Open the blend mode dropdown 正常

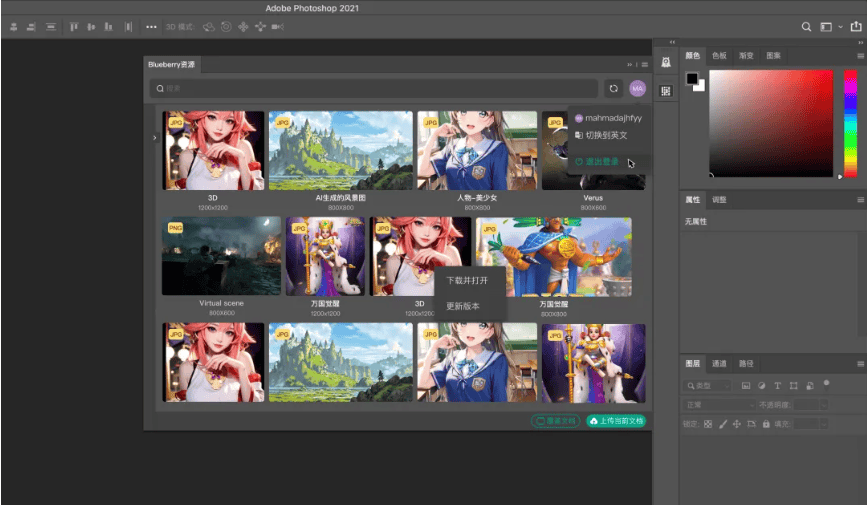(718, 405)
